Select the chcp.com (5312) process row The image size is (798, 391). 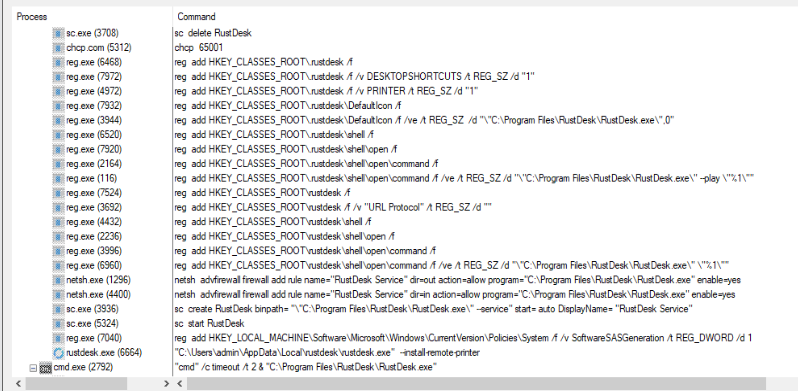pyautogui.click(x=92, y=48)
